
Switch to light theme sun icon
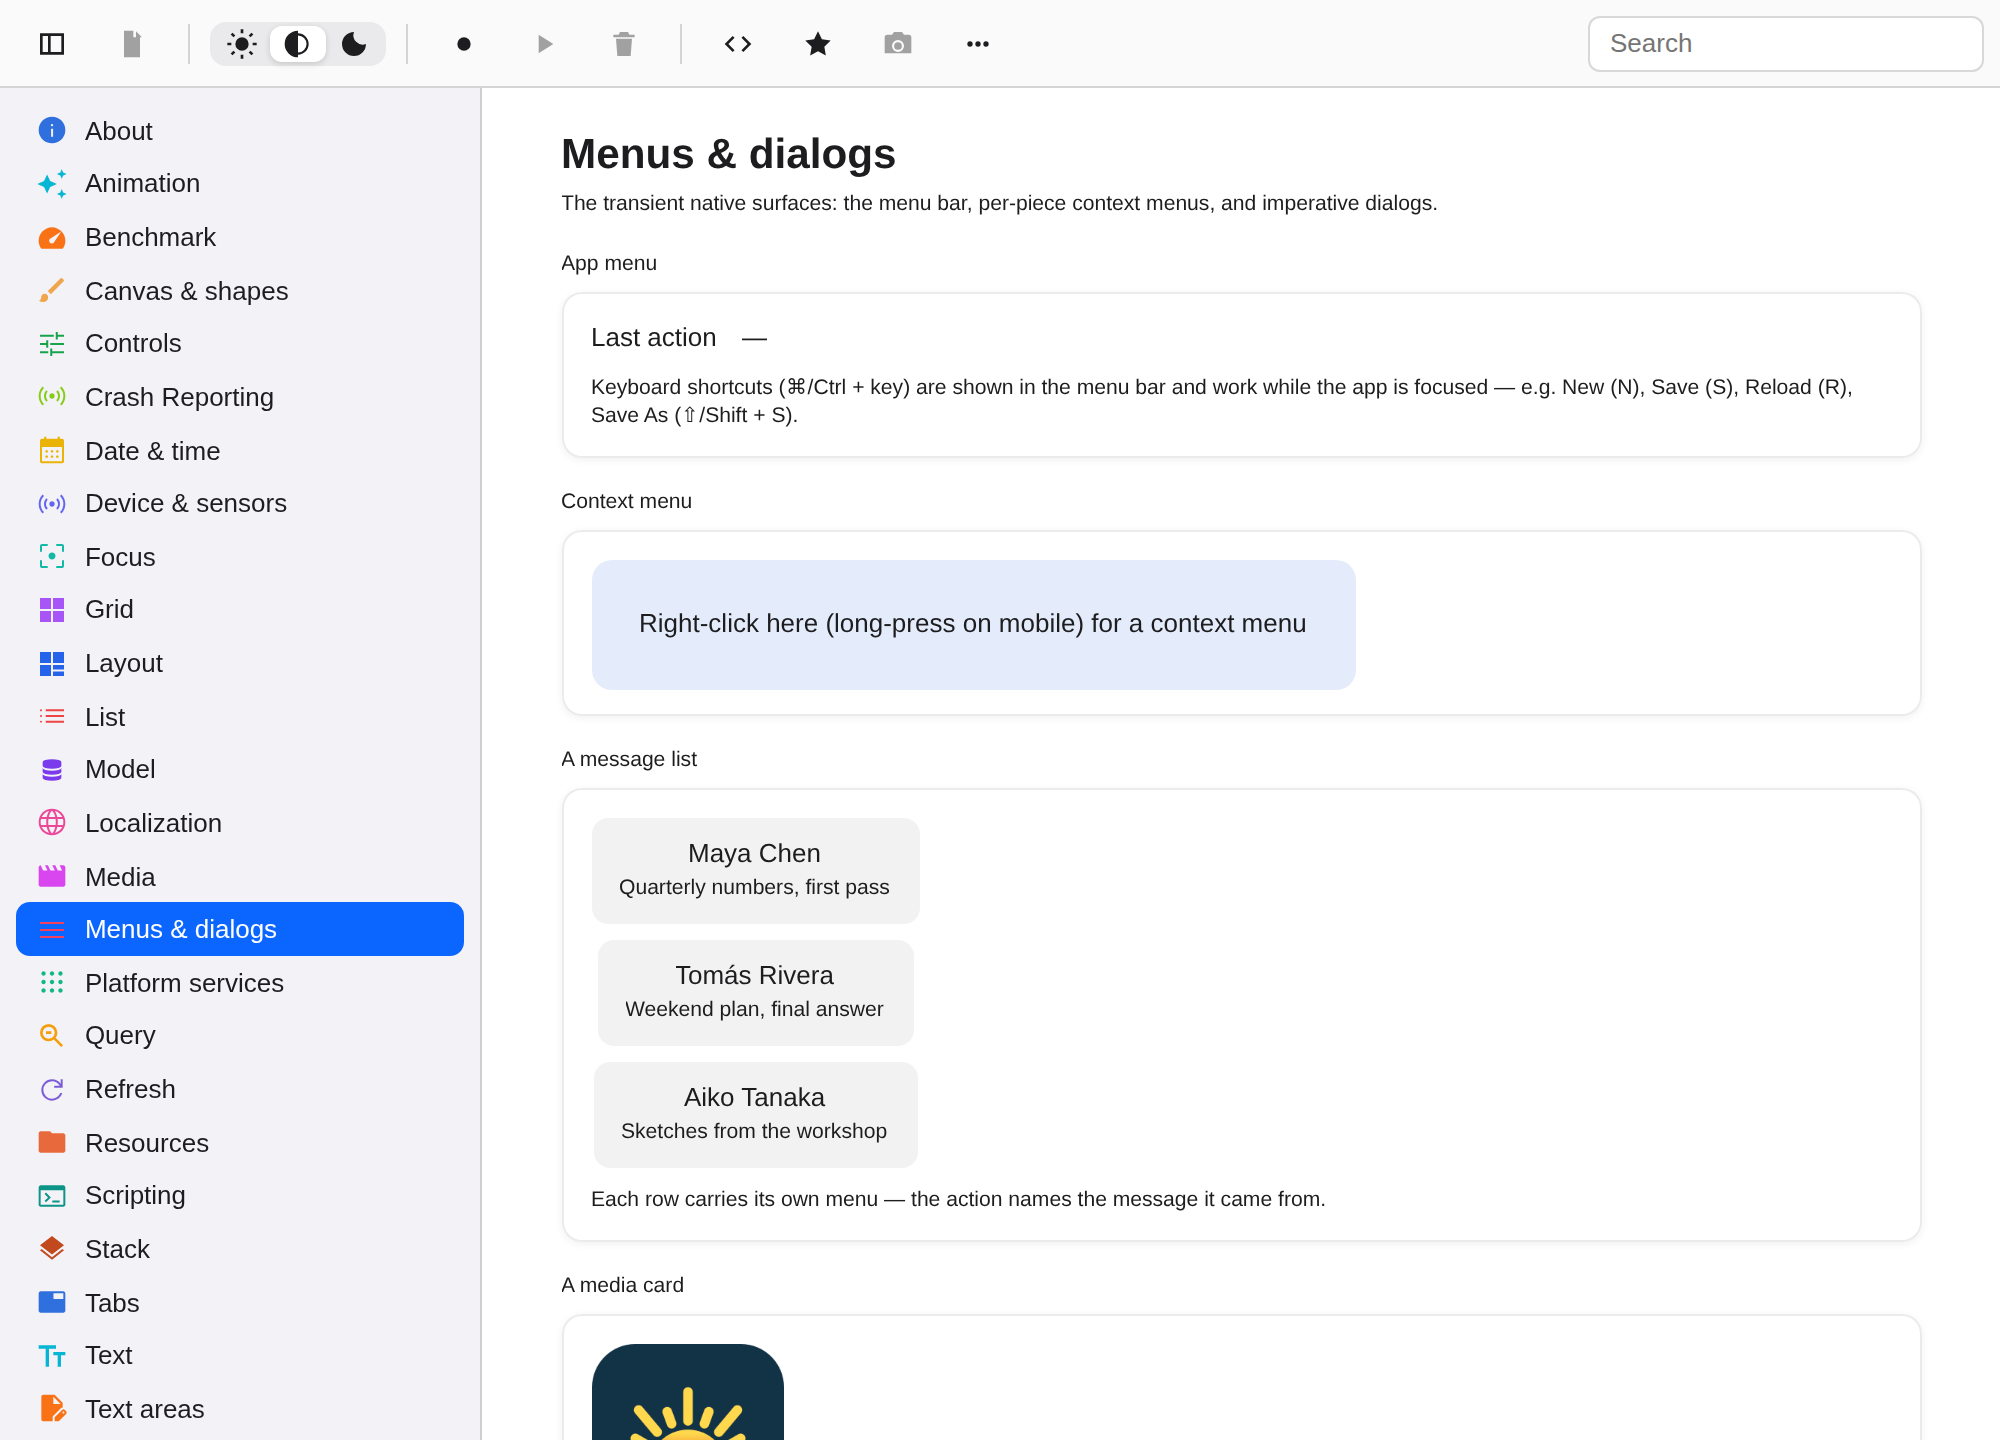click(x=242, y=44)
